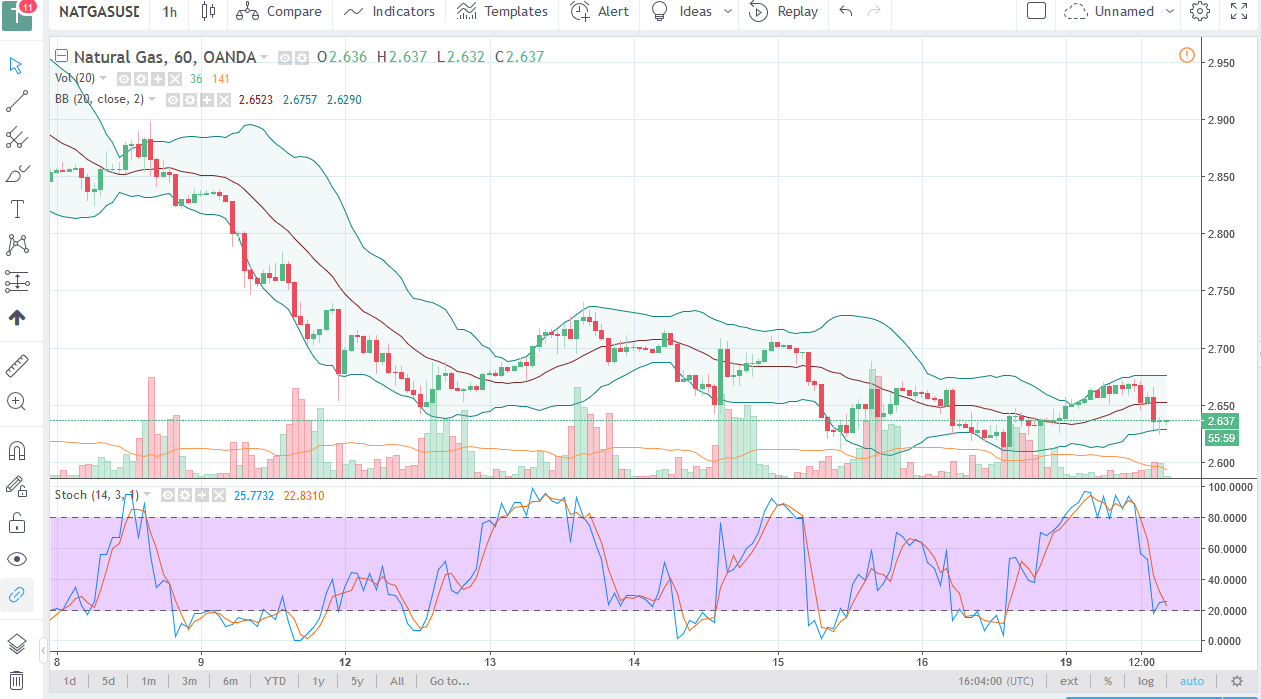Expand the BB (20, close, 2) dropdown arrow
This screenshot has height=699, width=1261.
coord(153,99)
